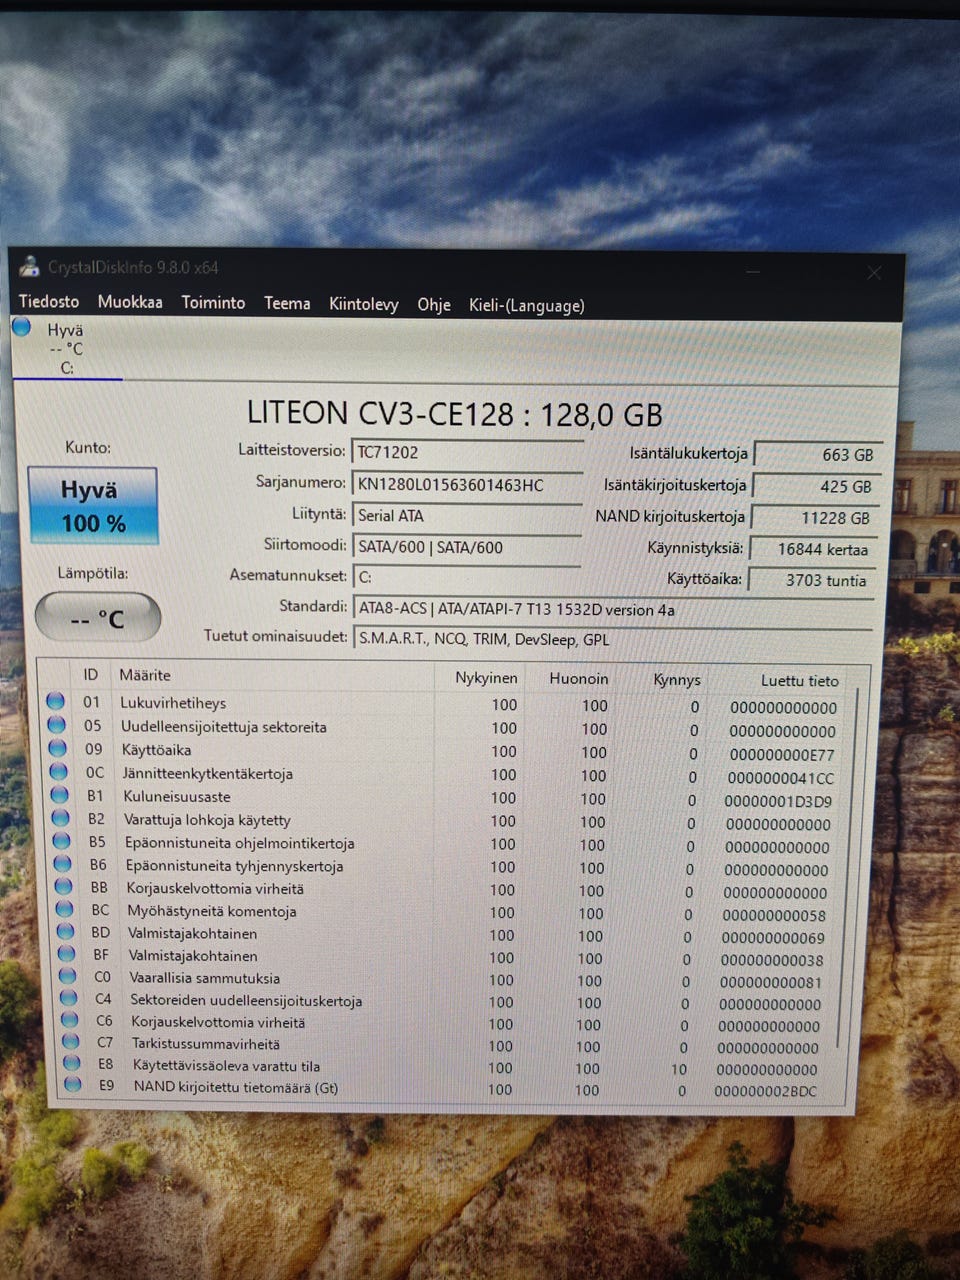Screen dimensions: 960x1280
Task: Open the Tiedosto menu
Action: [49, 302]
